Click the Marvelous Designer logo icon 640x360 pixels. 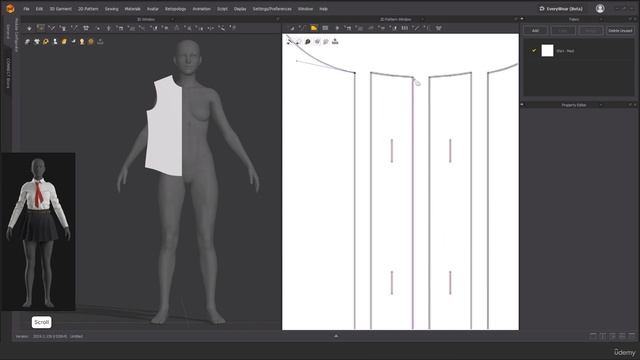click(10, 9)
